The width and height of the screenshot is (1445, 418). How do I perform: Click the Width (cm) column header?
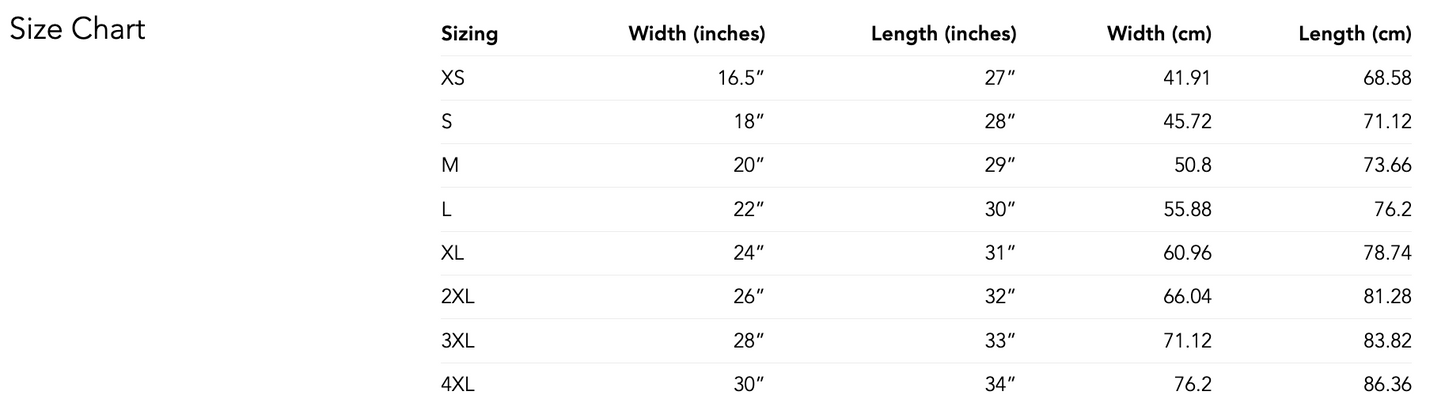coord(1159,34)
